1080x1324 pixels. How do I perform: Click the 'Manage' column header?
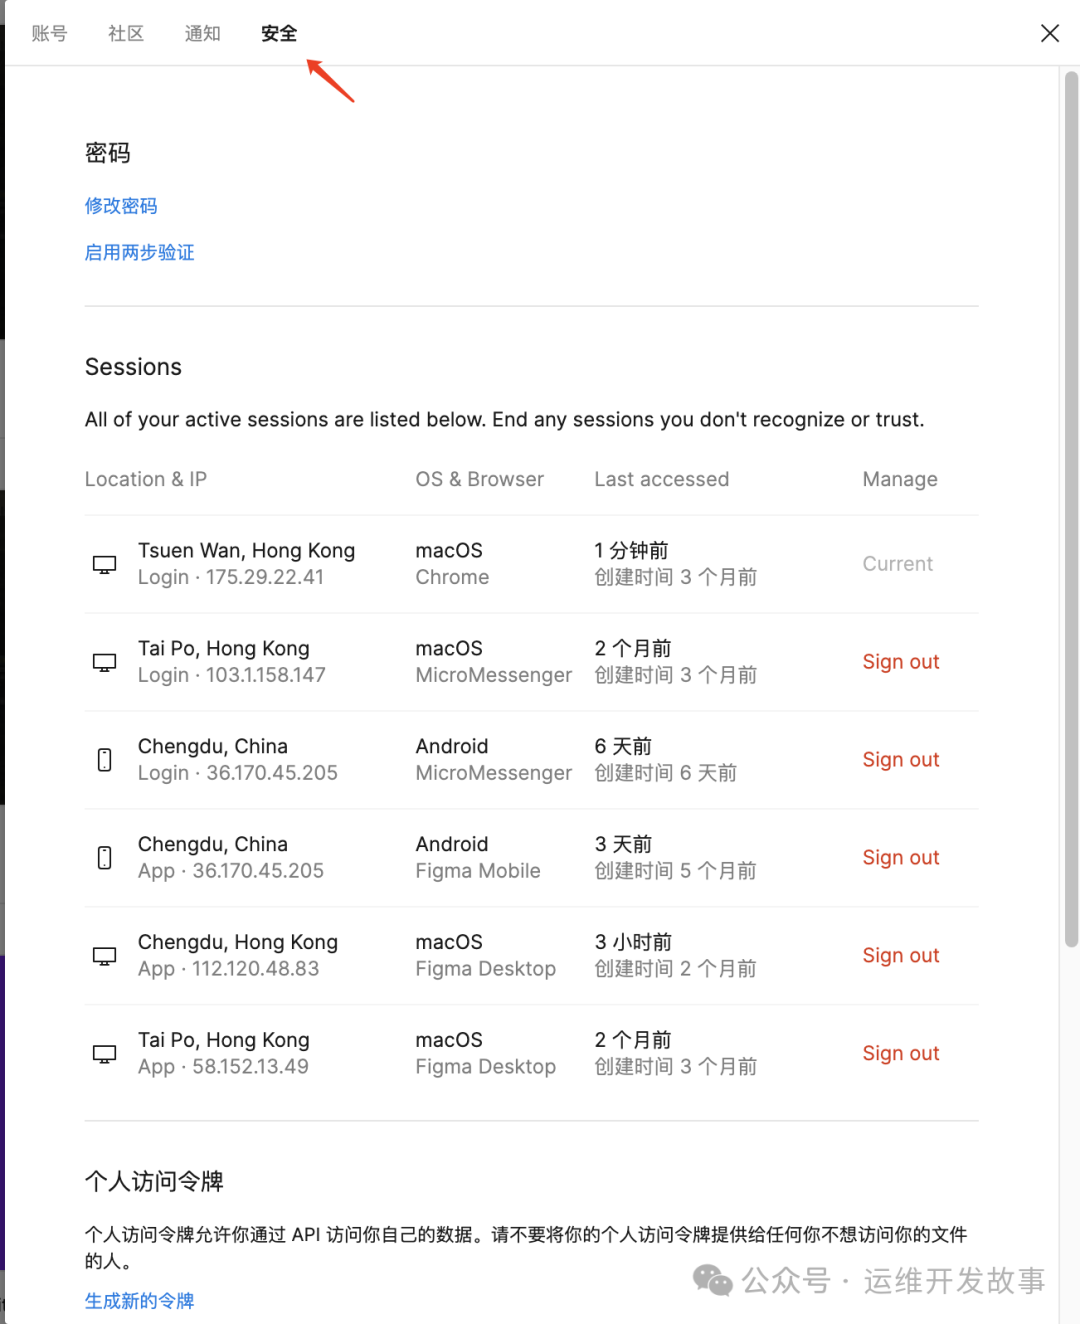pos(900,479)
